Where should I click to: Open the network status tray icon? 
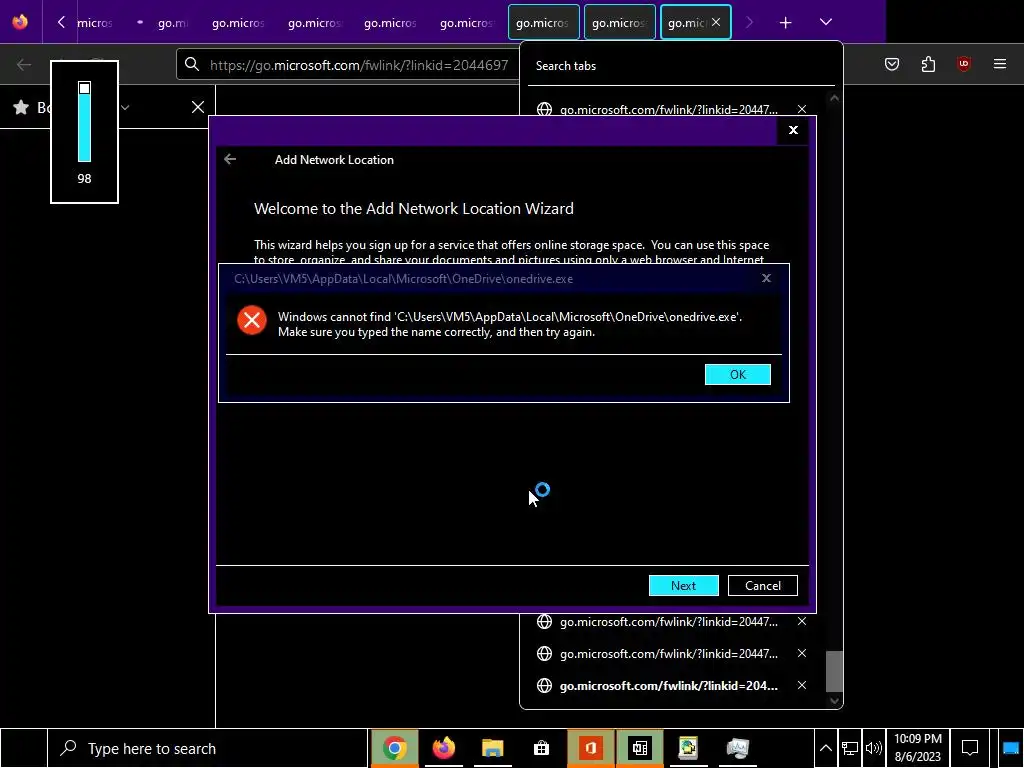click(850, 748)
